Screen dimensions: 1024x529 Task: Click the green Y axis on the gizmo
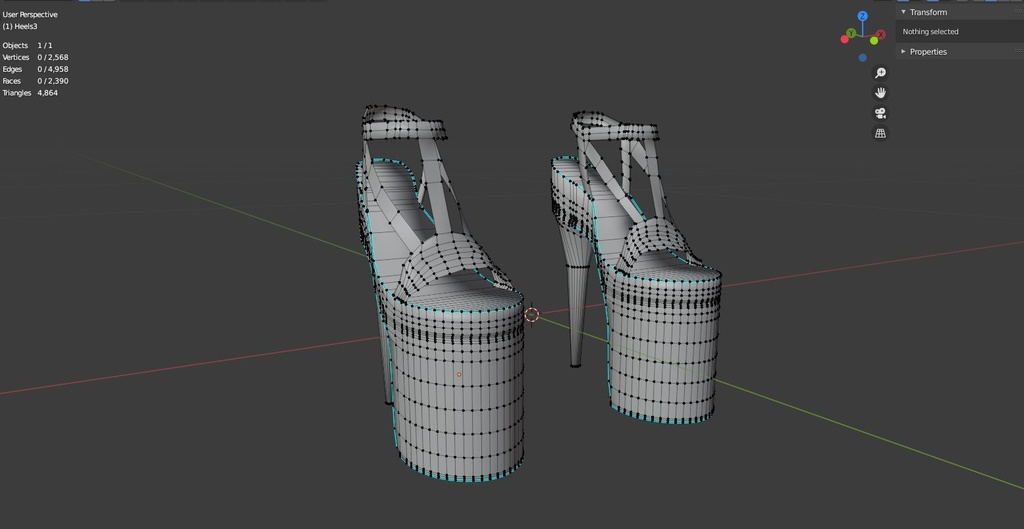pyautogui.click(x=851, y=33)
